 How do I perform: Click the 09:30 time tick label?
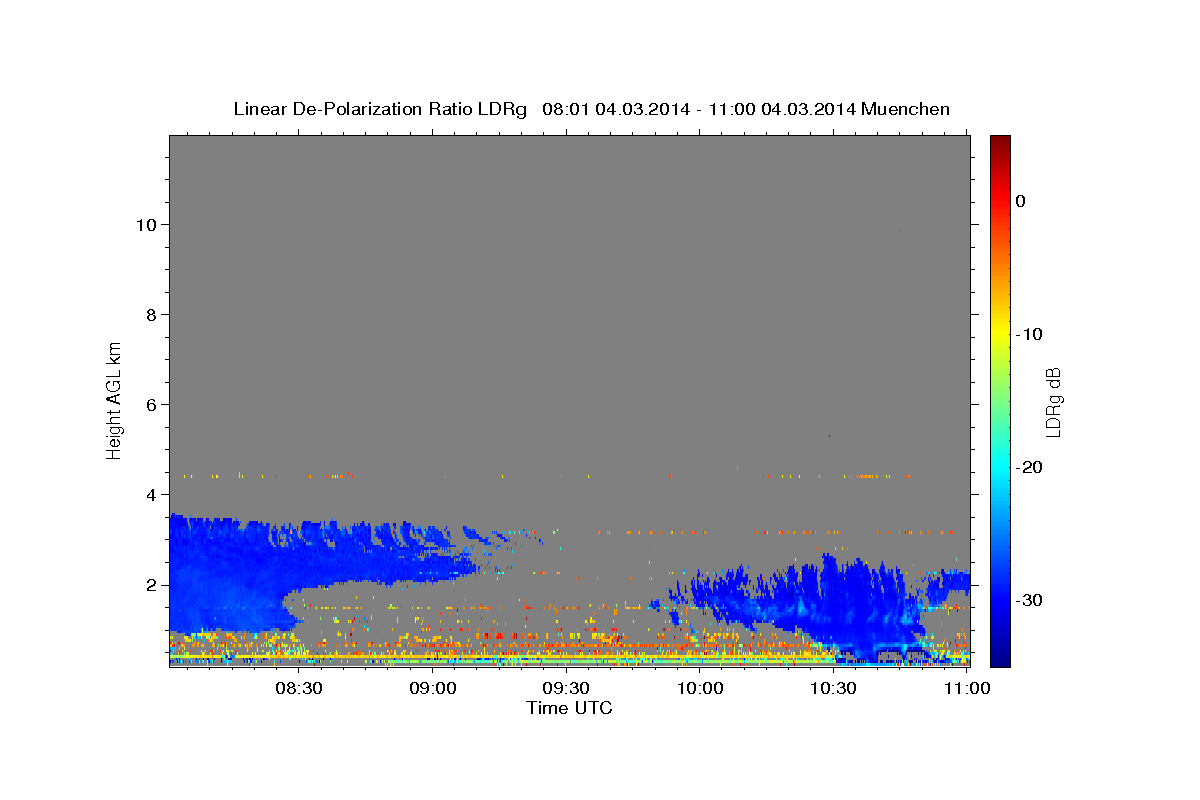[567, 688]
